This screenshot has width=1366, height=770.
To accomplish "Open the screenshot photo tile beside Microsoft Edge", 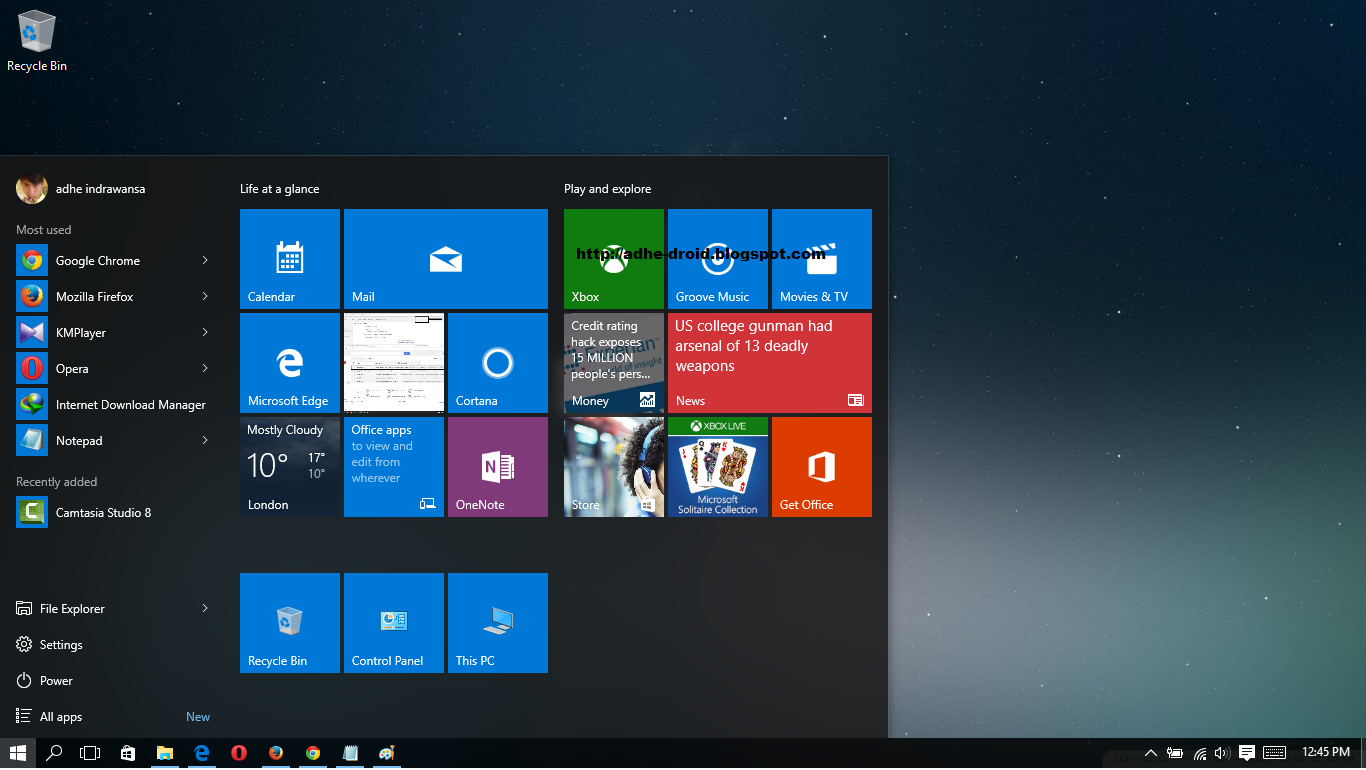I will coord(394,363).
